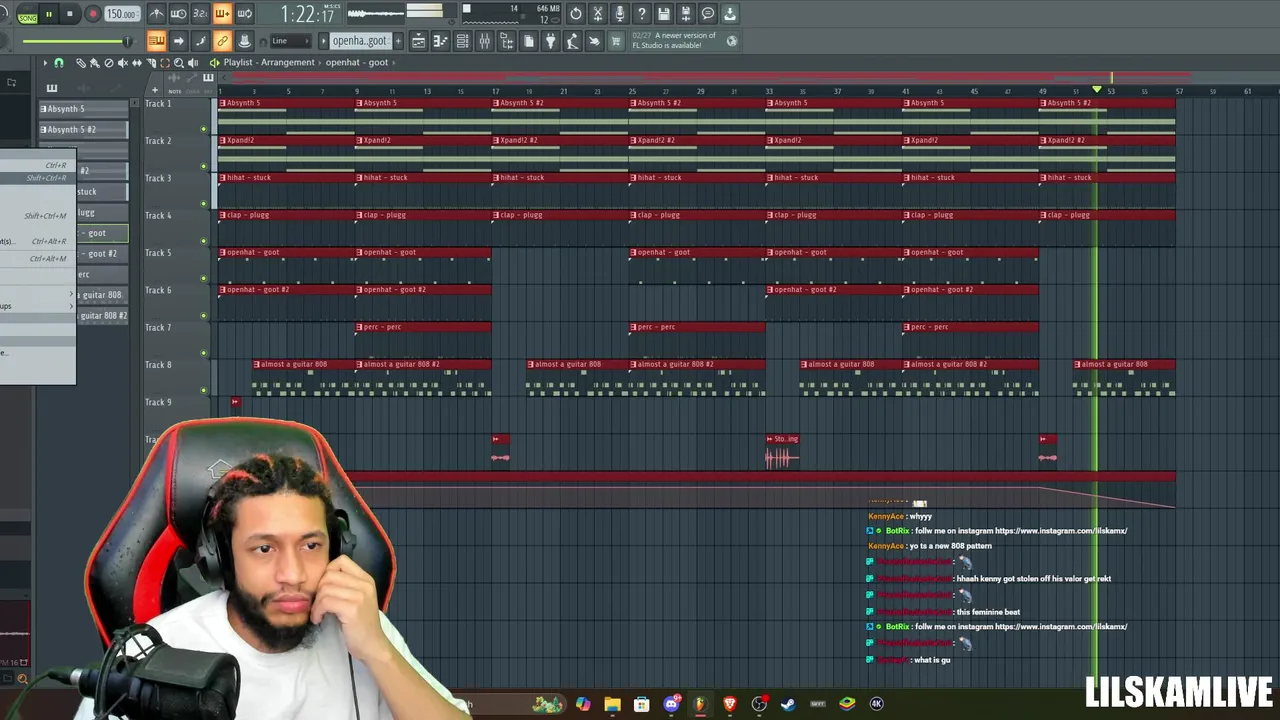
Task: Click the yellow playhead marker on timeline
Action: coord(1097,90)
